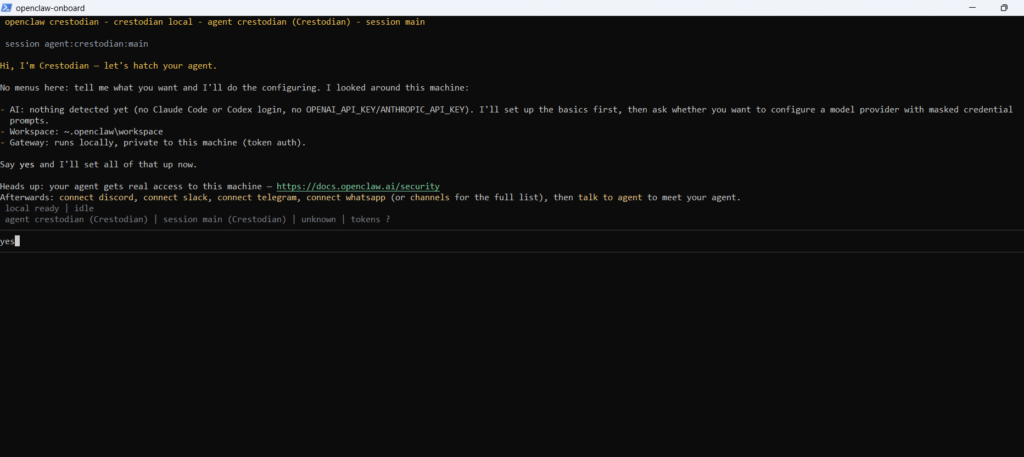This screenshot has height=457, width=1024.
Task: Click the PowerShell icon in the title bar
Action: click(7, 8)
